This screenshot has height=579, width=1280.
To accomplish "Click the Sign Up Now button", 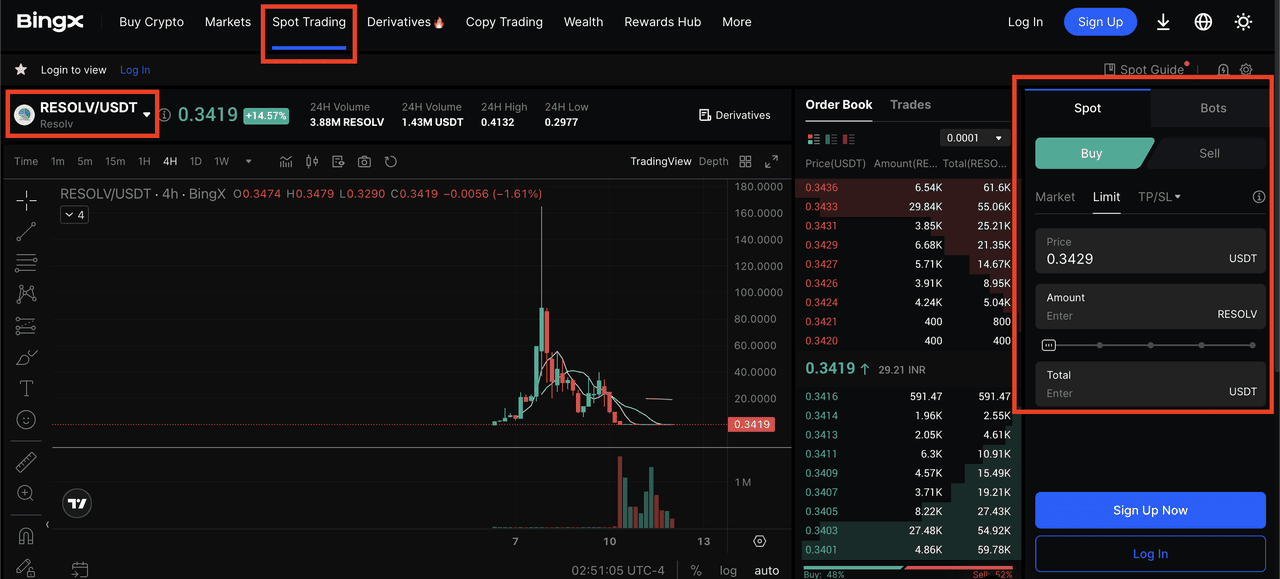I will pyautogui.click(x=1150, y=510).
